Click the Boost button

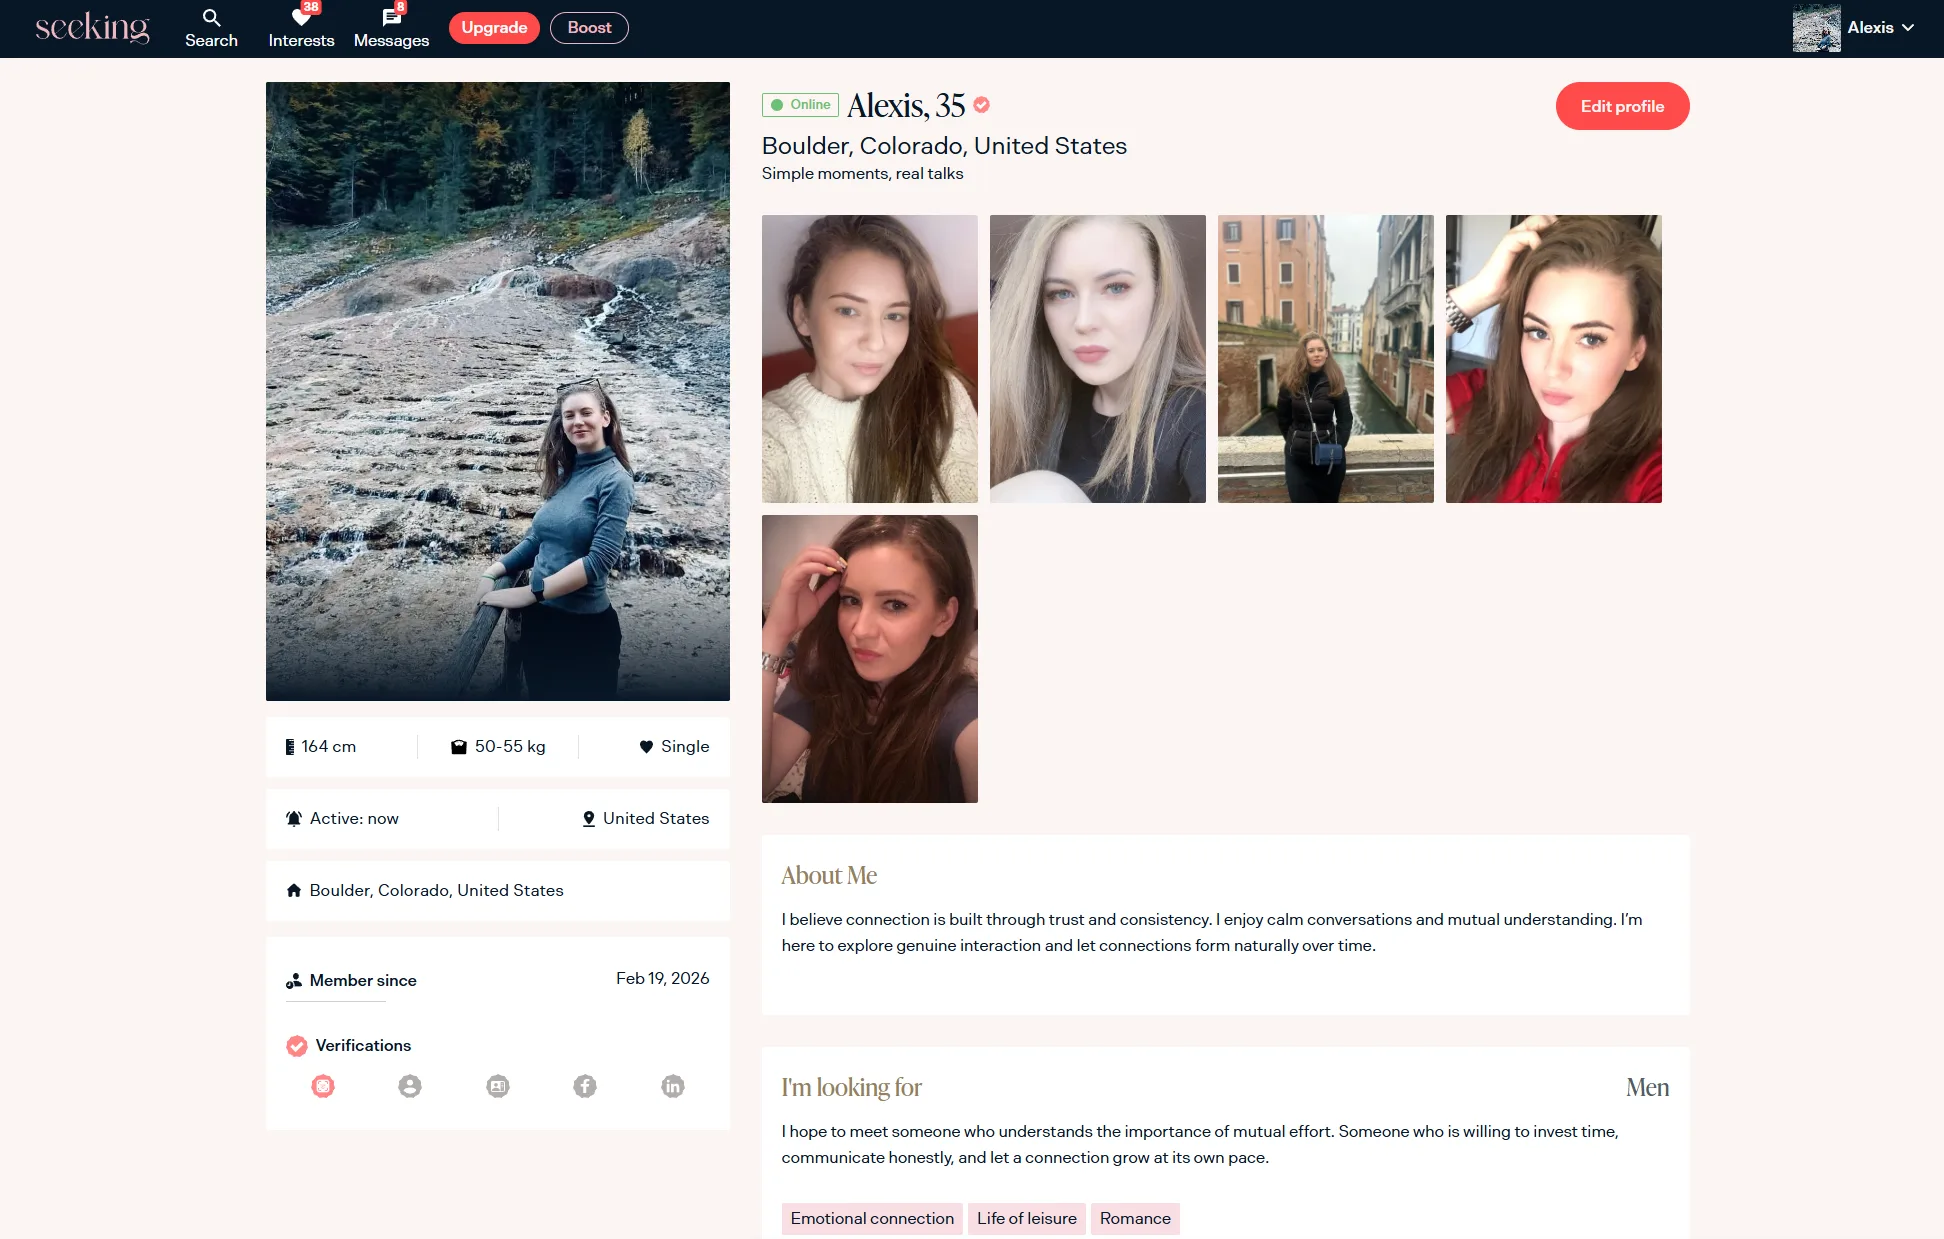point(589,28)
